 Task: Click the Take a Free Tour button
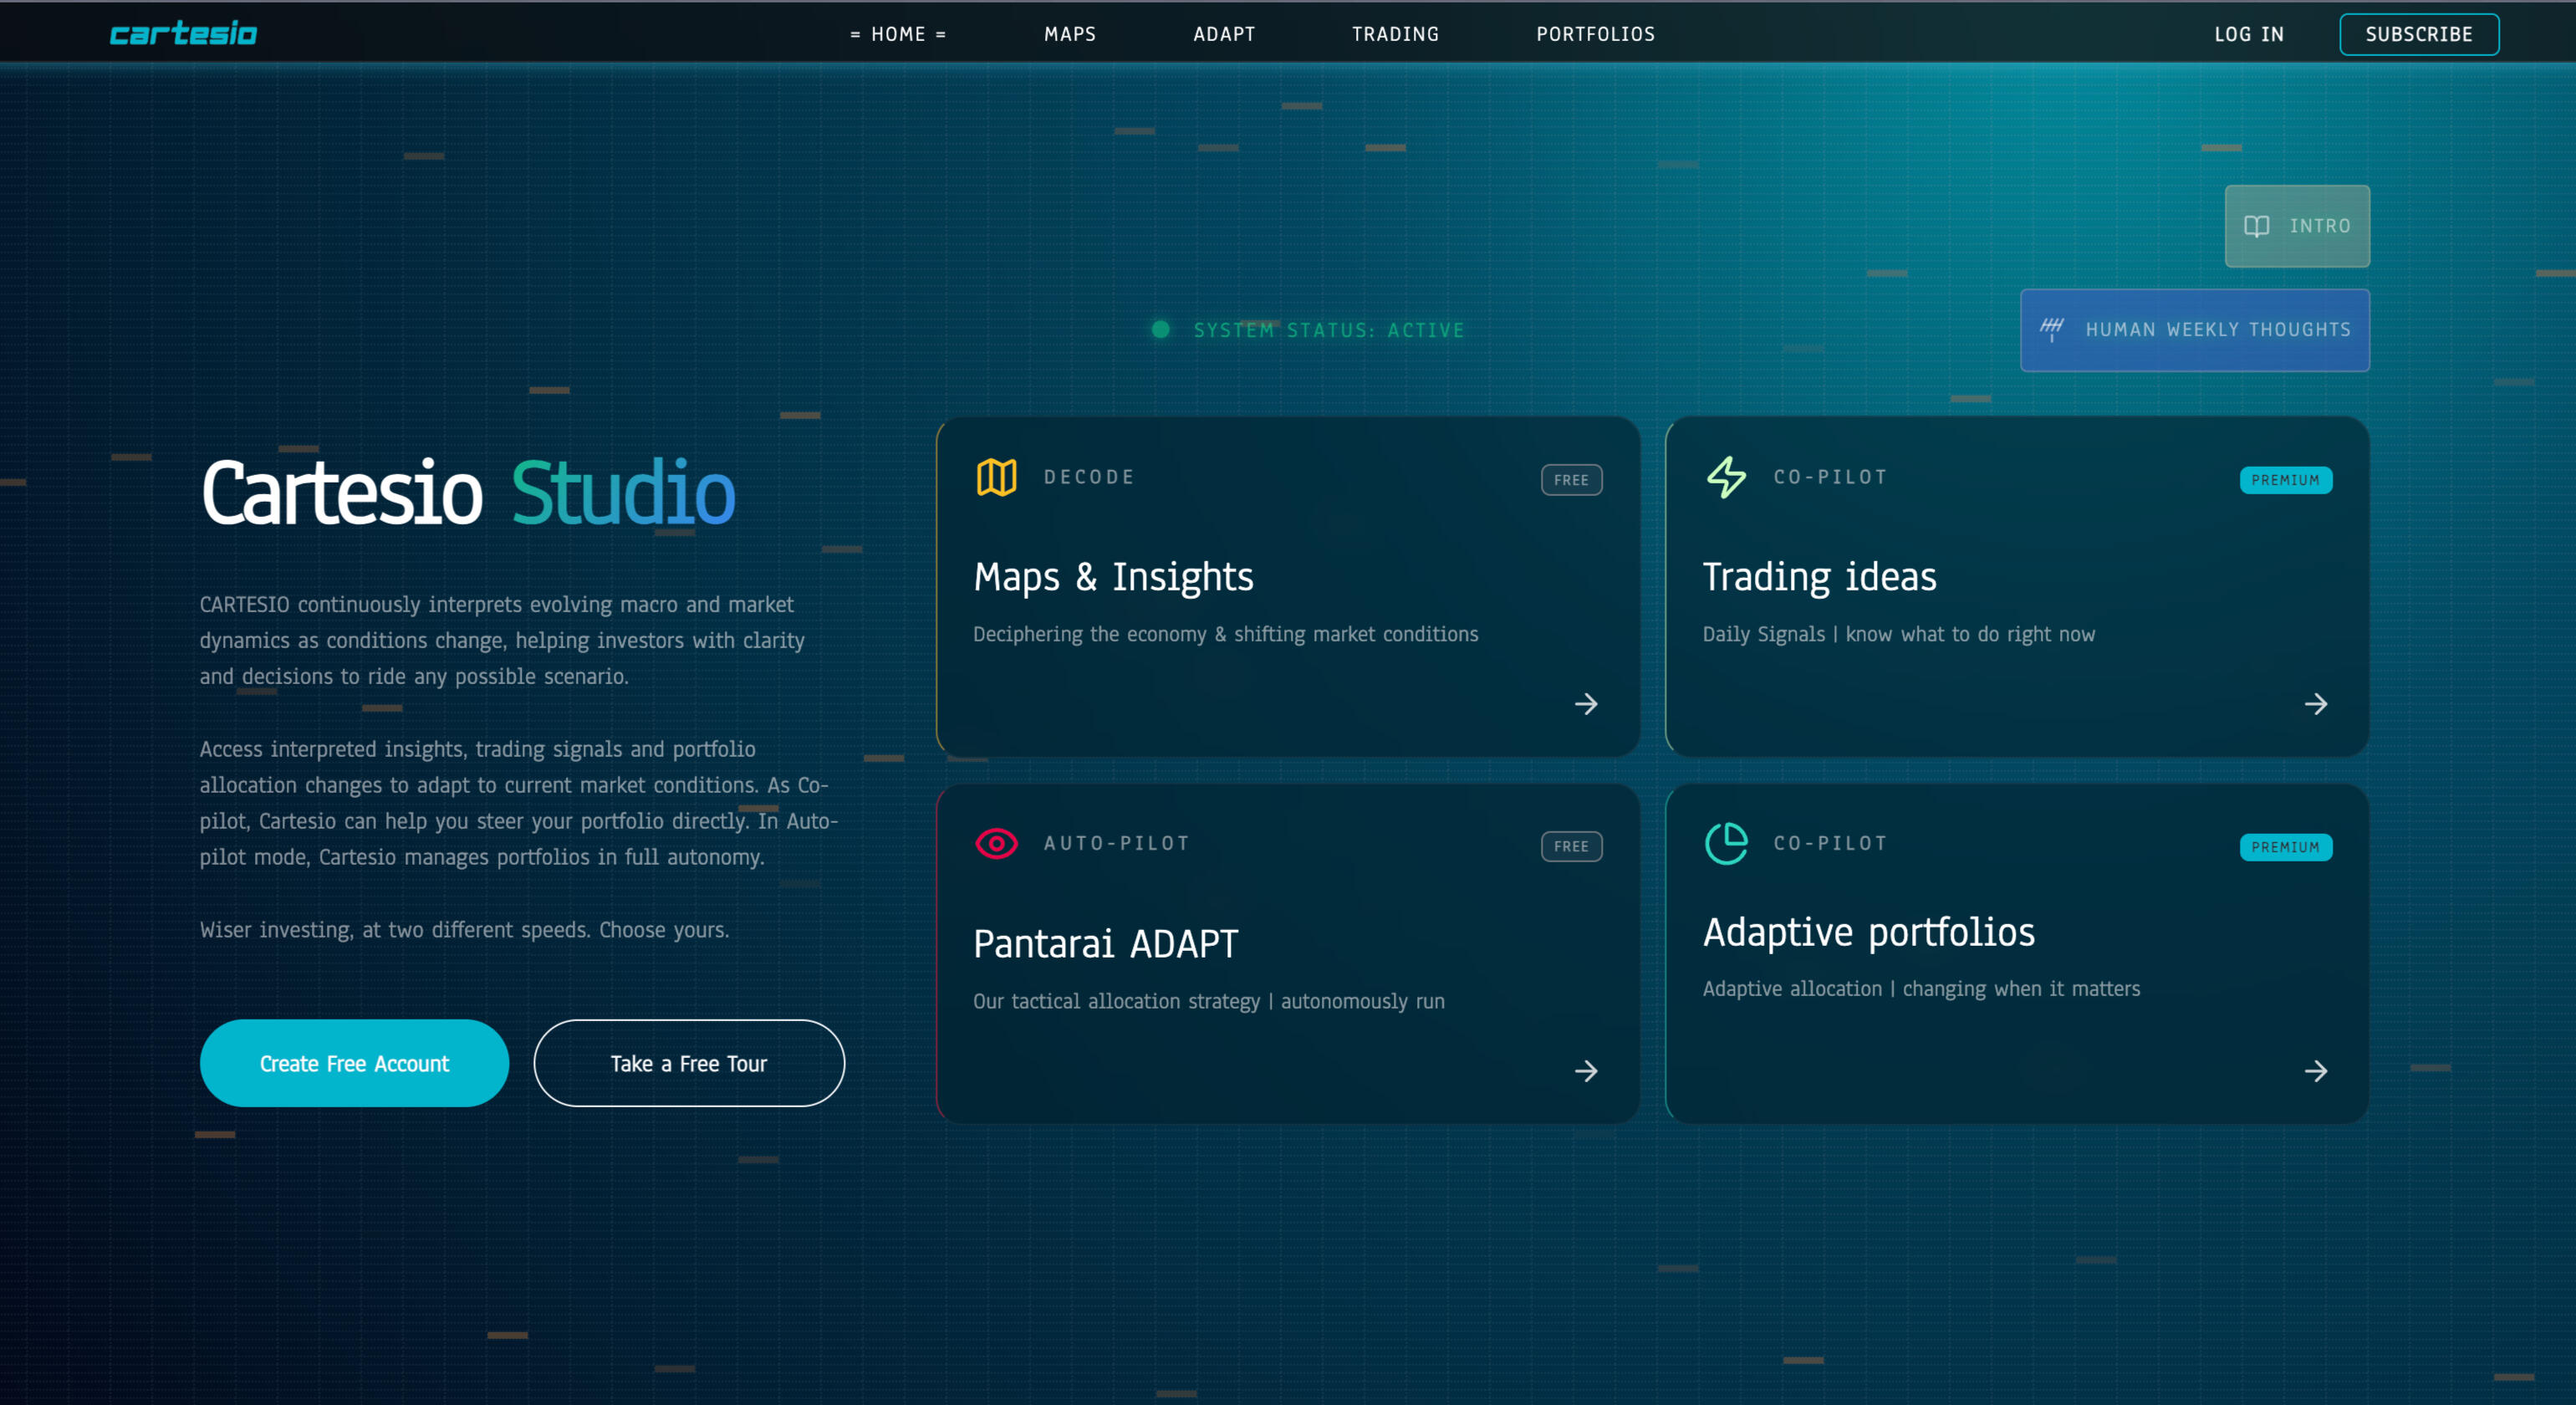(x=689, y=1063)
